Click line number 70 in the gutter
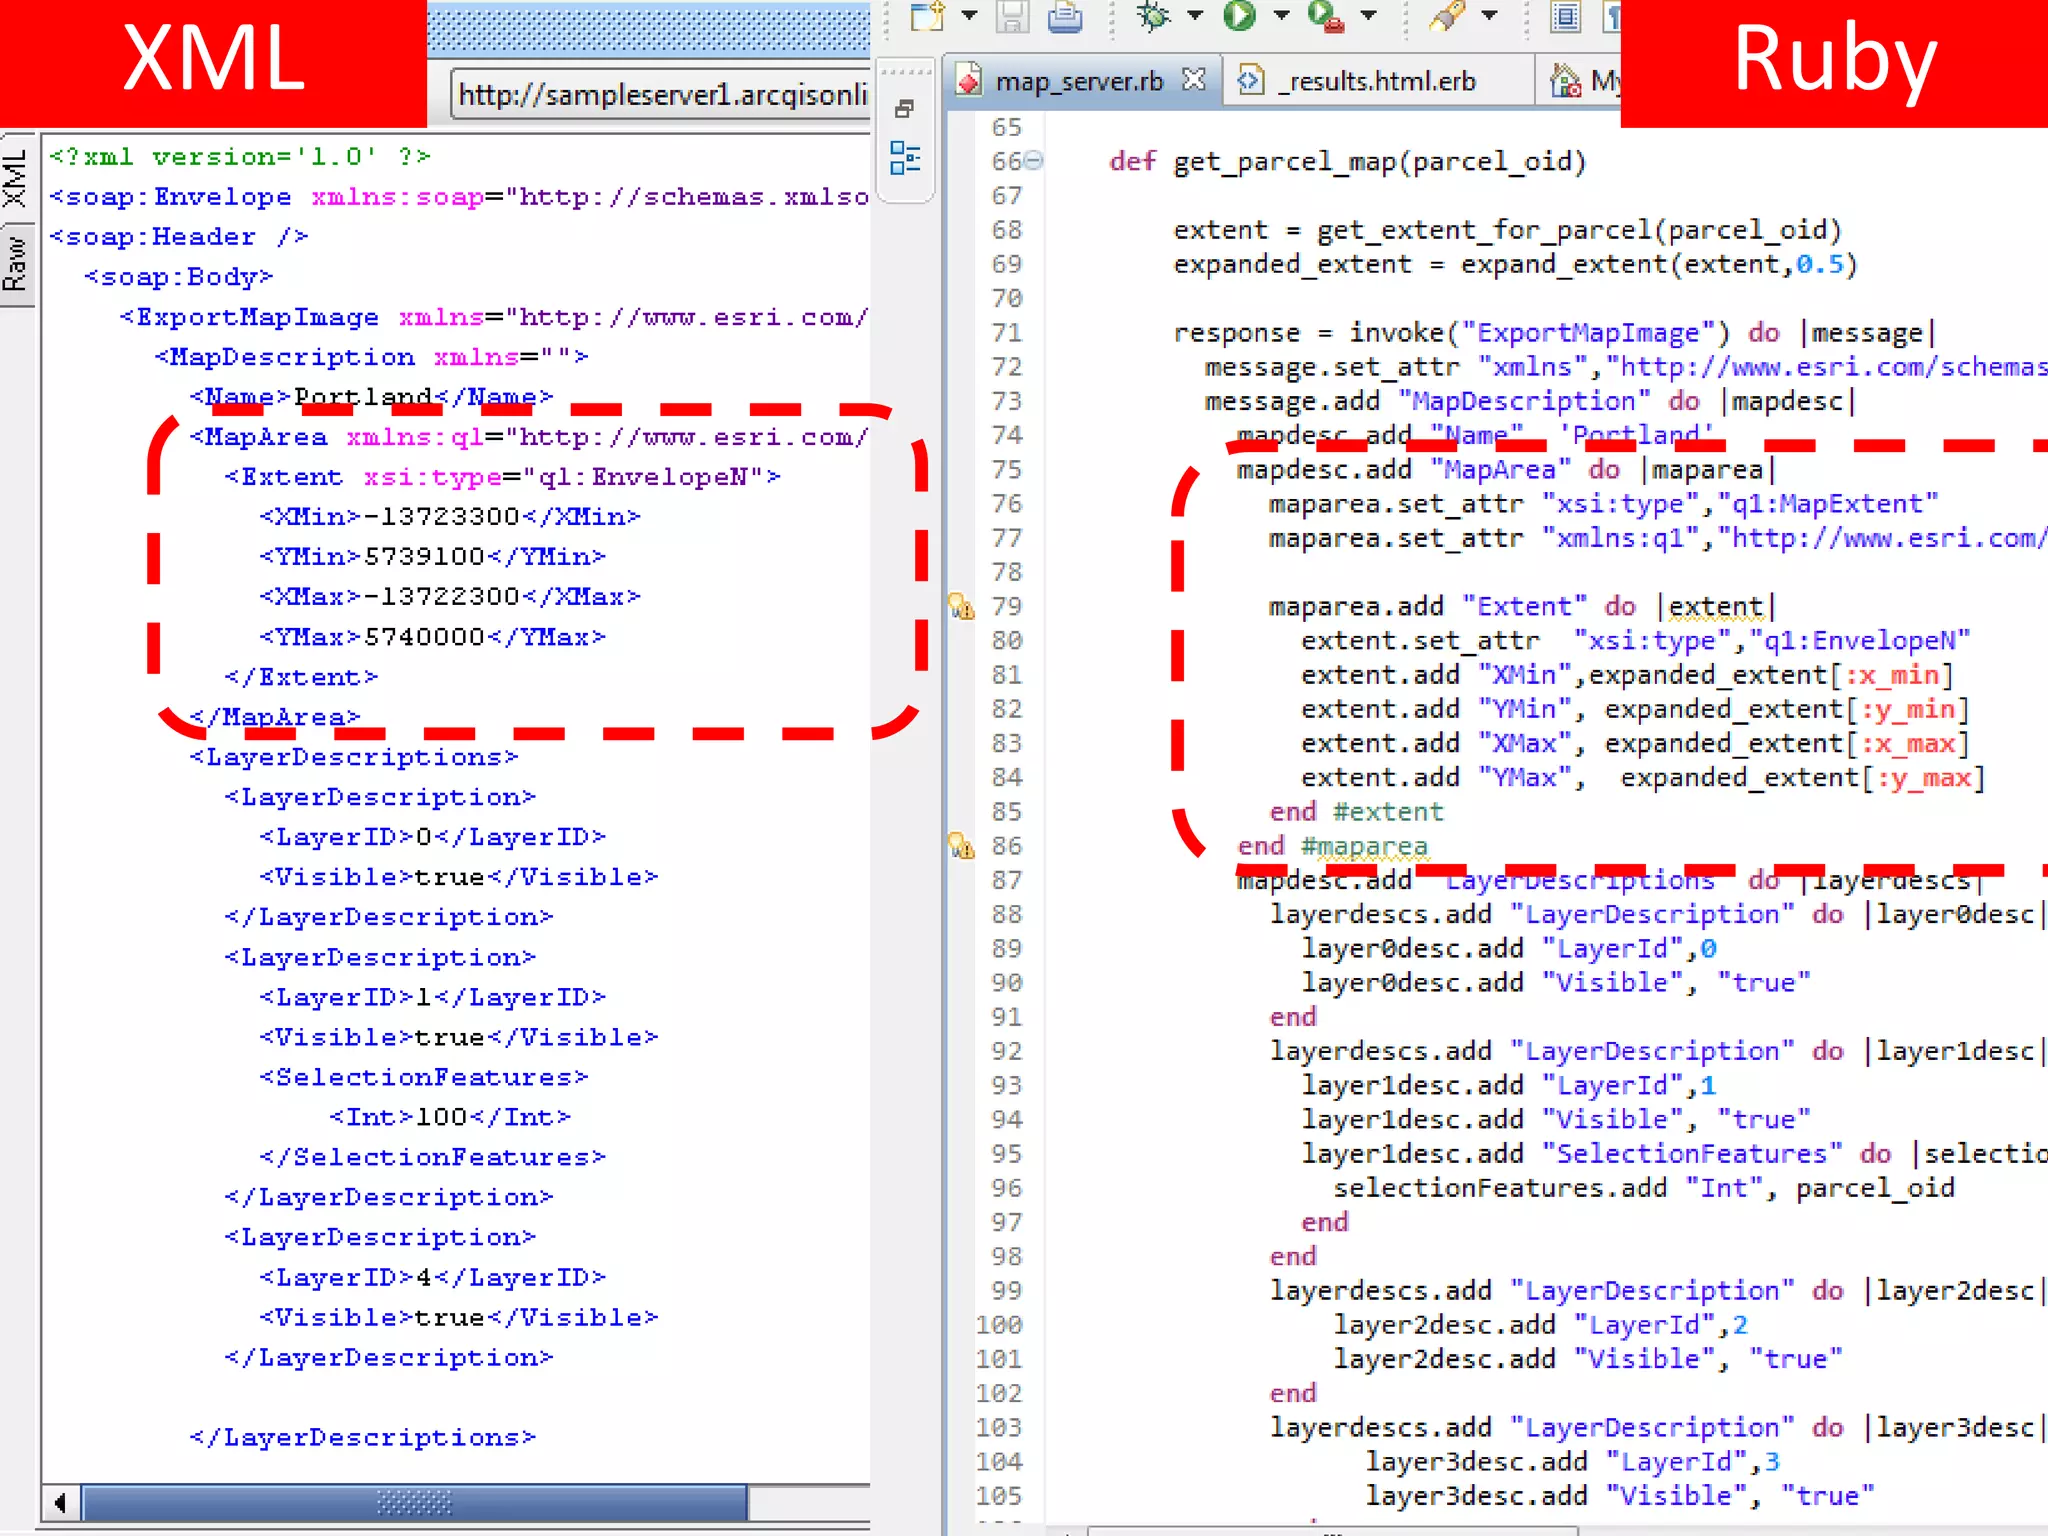2048x1536 pixels. pyautogui.click(x=1007, y=298)
